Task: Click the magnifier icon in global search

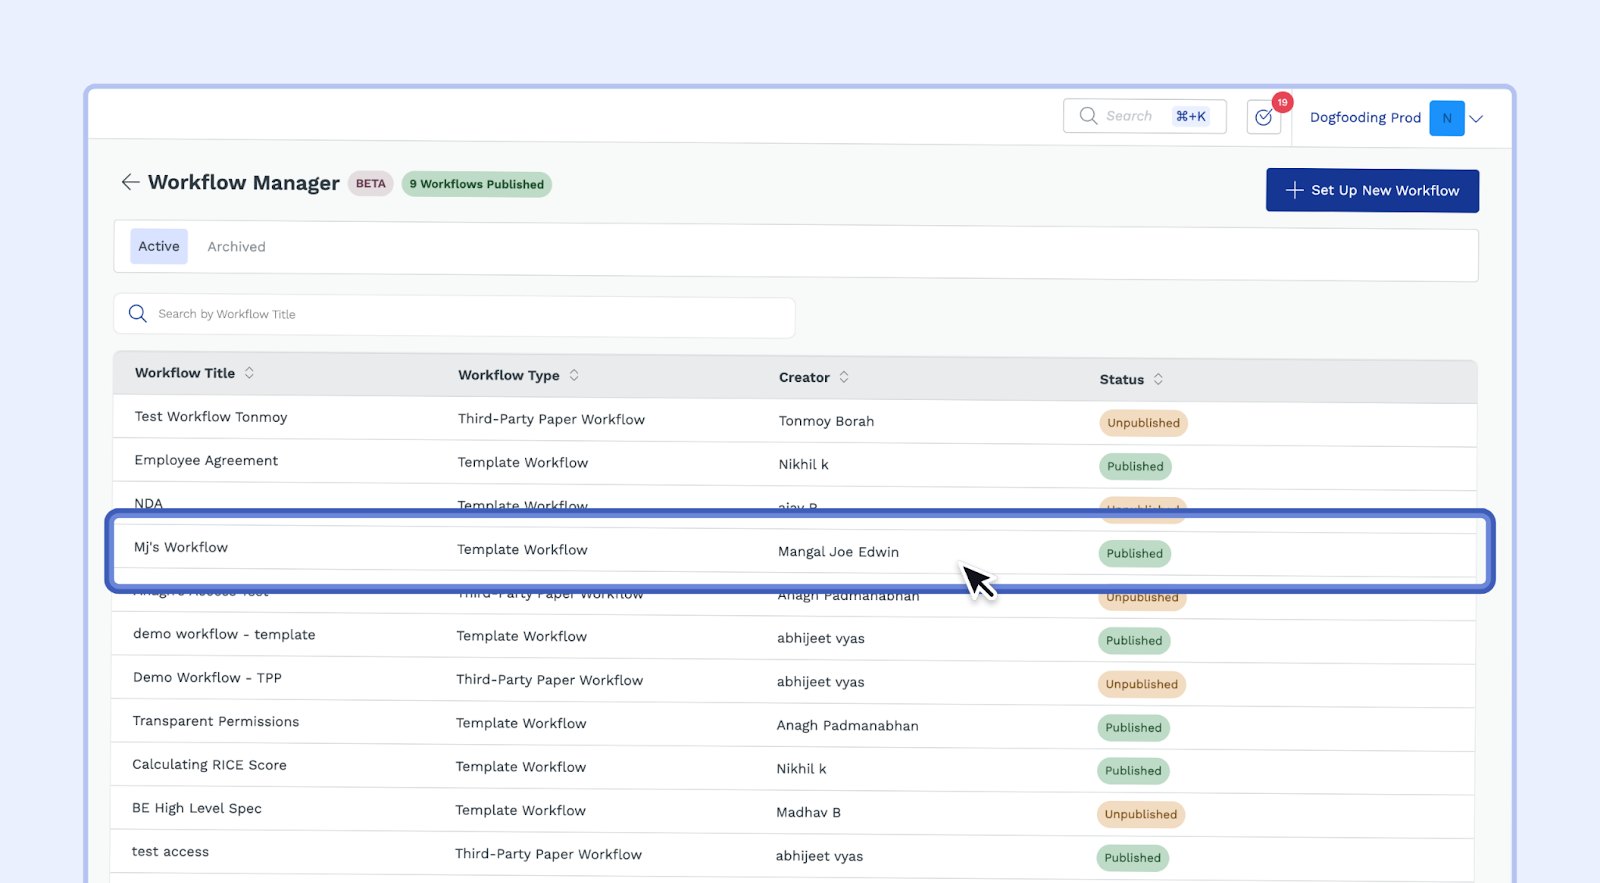Action: (1088, 116)
